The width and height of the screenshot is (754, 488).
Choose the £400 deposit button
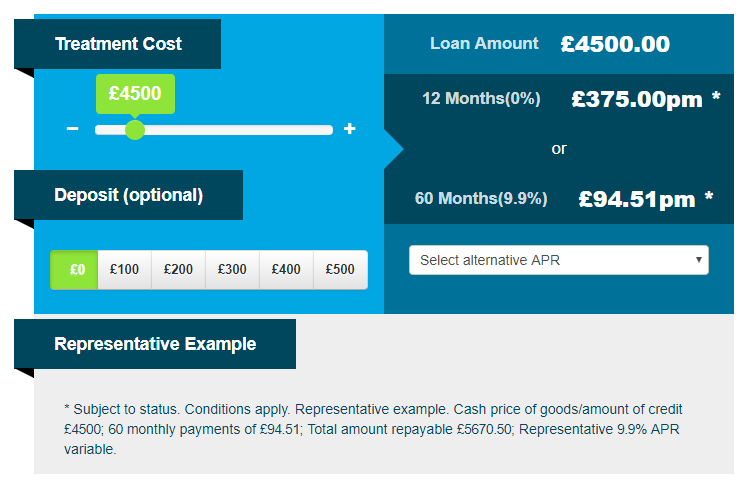point(286,269)
